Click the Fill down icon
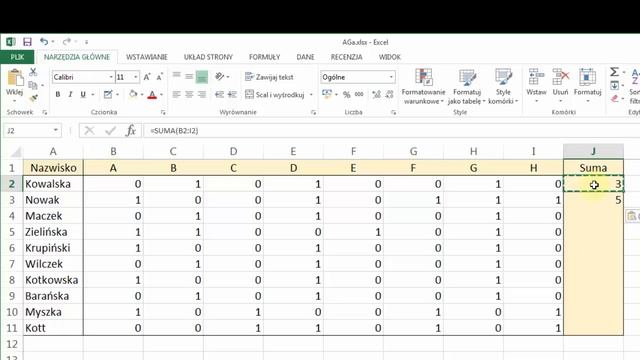640x360 pixels. (x=614, y=85)
